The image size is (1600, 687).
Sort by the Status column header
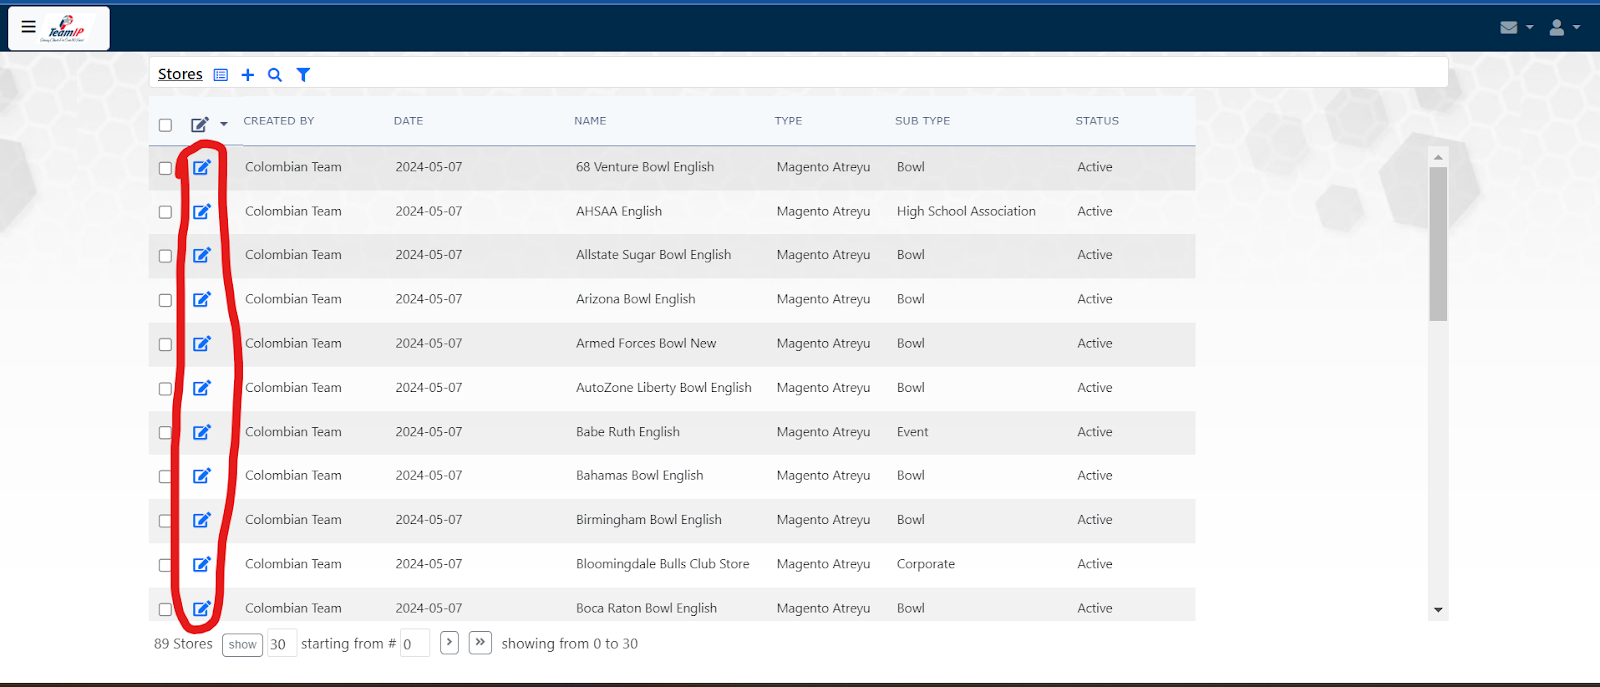pos(1097,121)
